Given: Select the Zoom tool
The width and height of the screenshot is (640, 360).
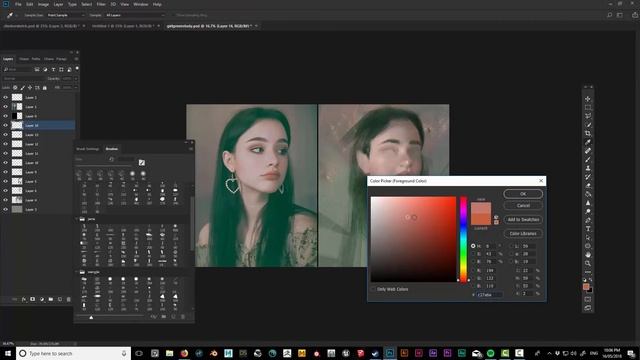Looking at the screenshot, I should pos(588,263).
